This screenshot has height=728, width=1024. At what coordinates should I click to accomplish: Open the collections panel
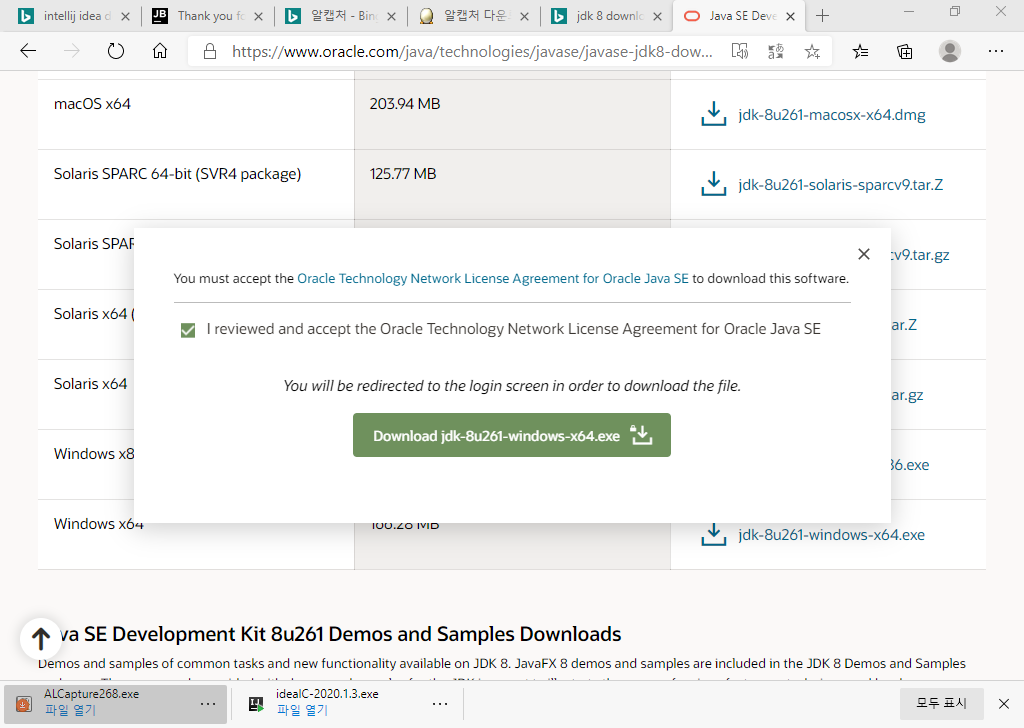tap(904, 52)
